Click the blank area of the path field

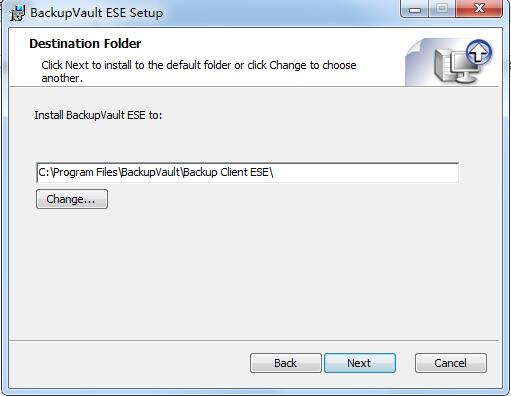365,172
